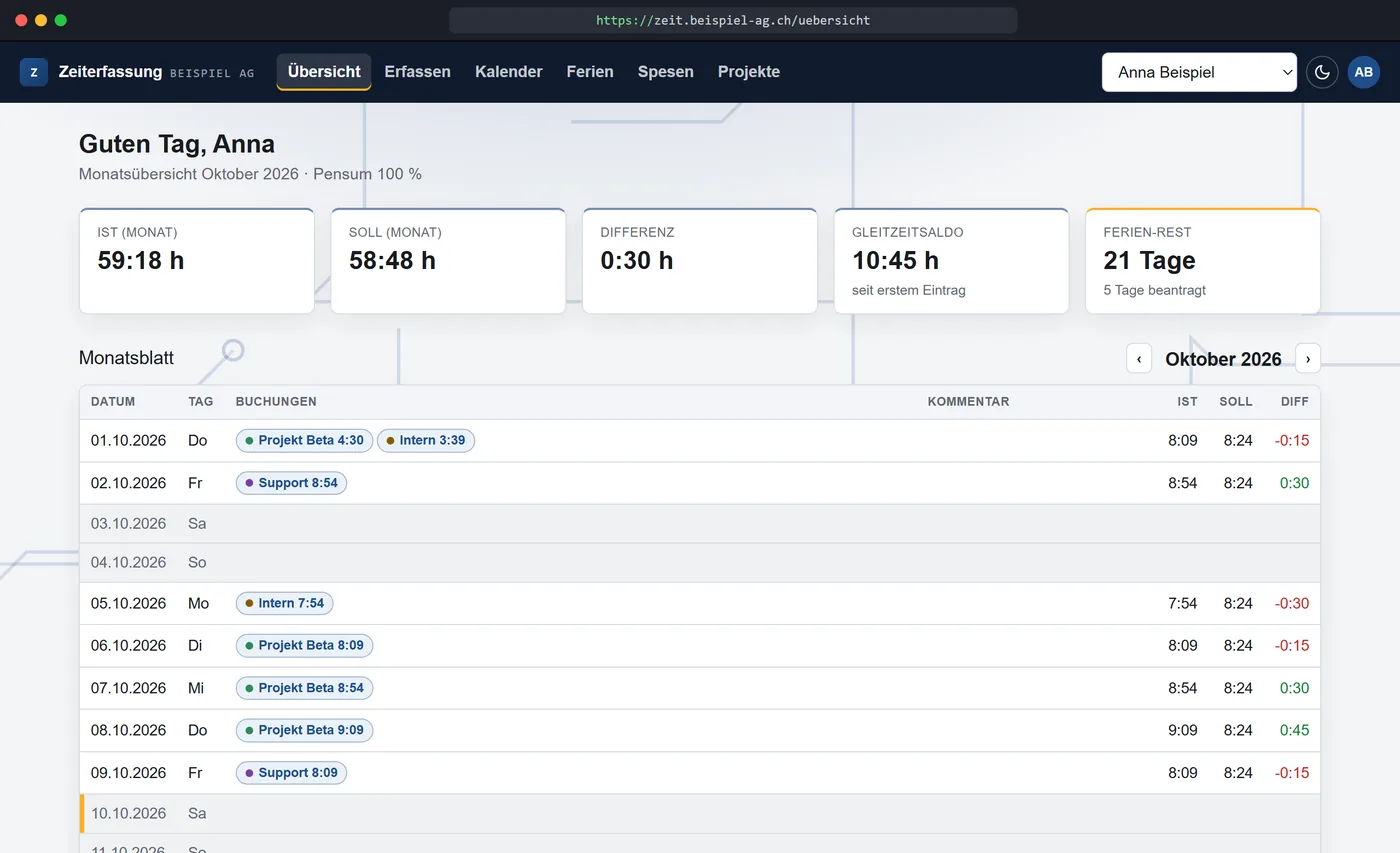Screen dimensions: 1400x853
Task: Click the Kommentar column header
Action: tap(968, 402)
